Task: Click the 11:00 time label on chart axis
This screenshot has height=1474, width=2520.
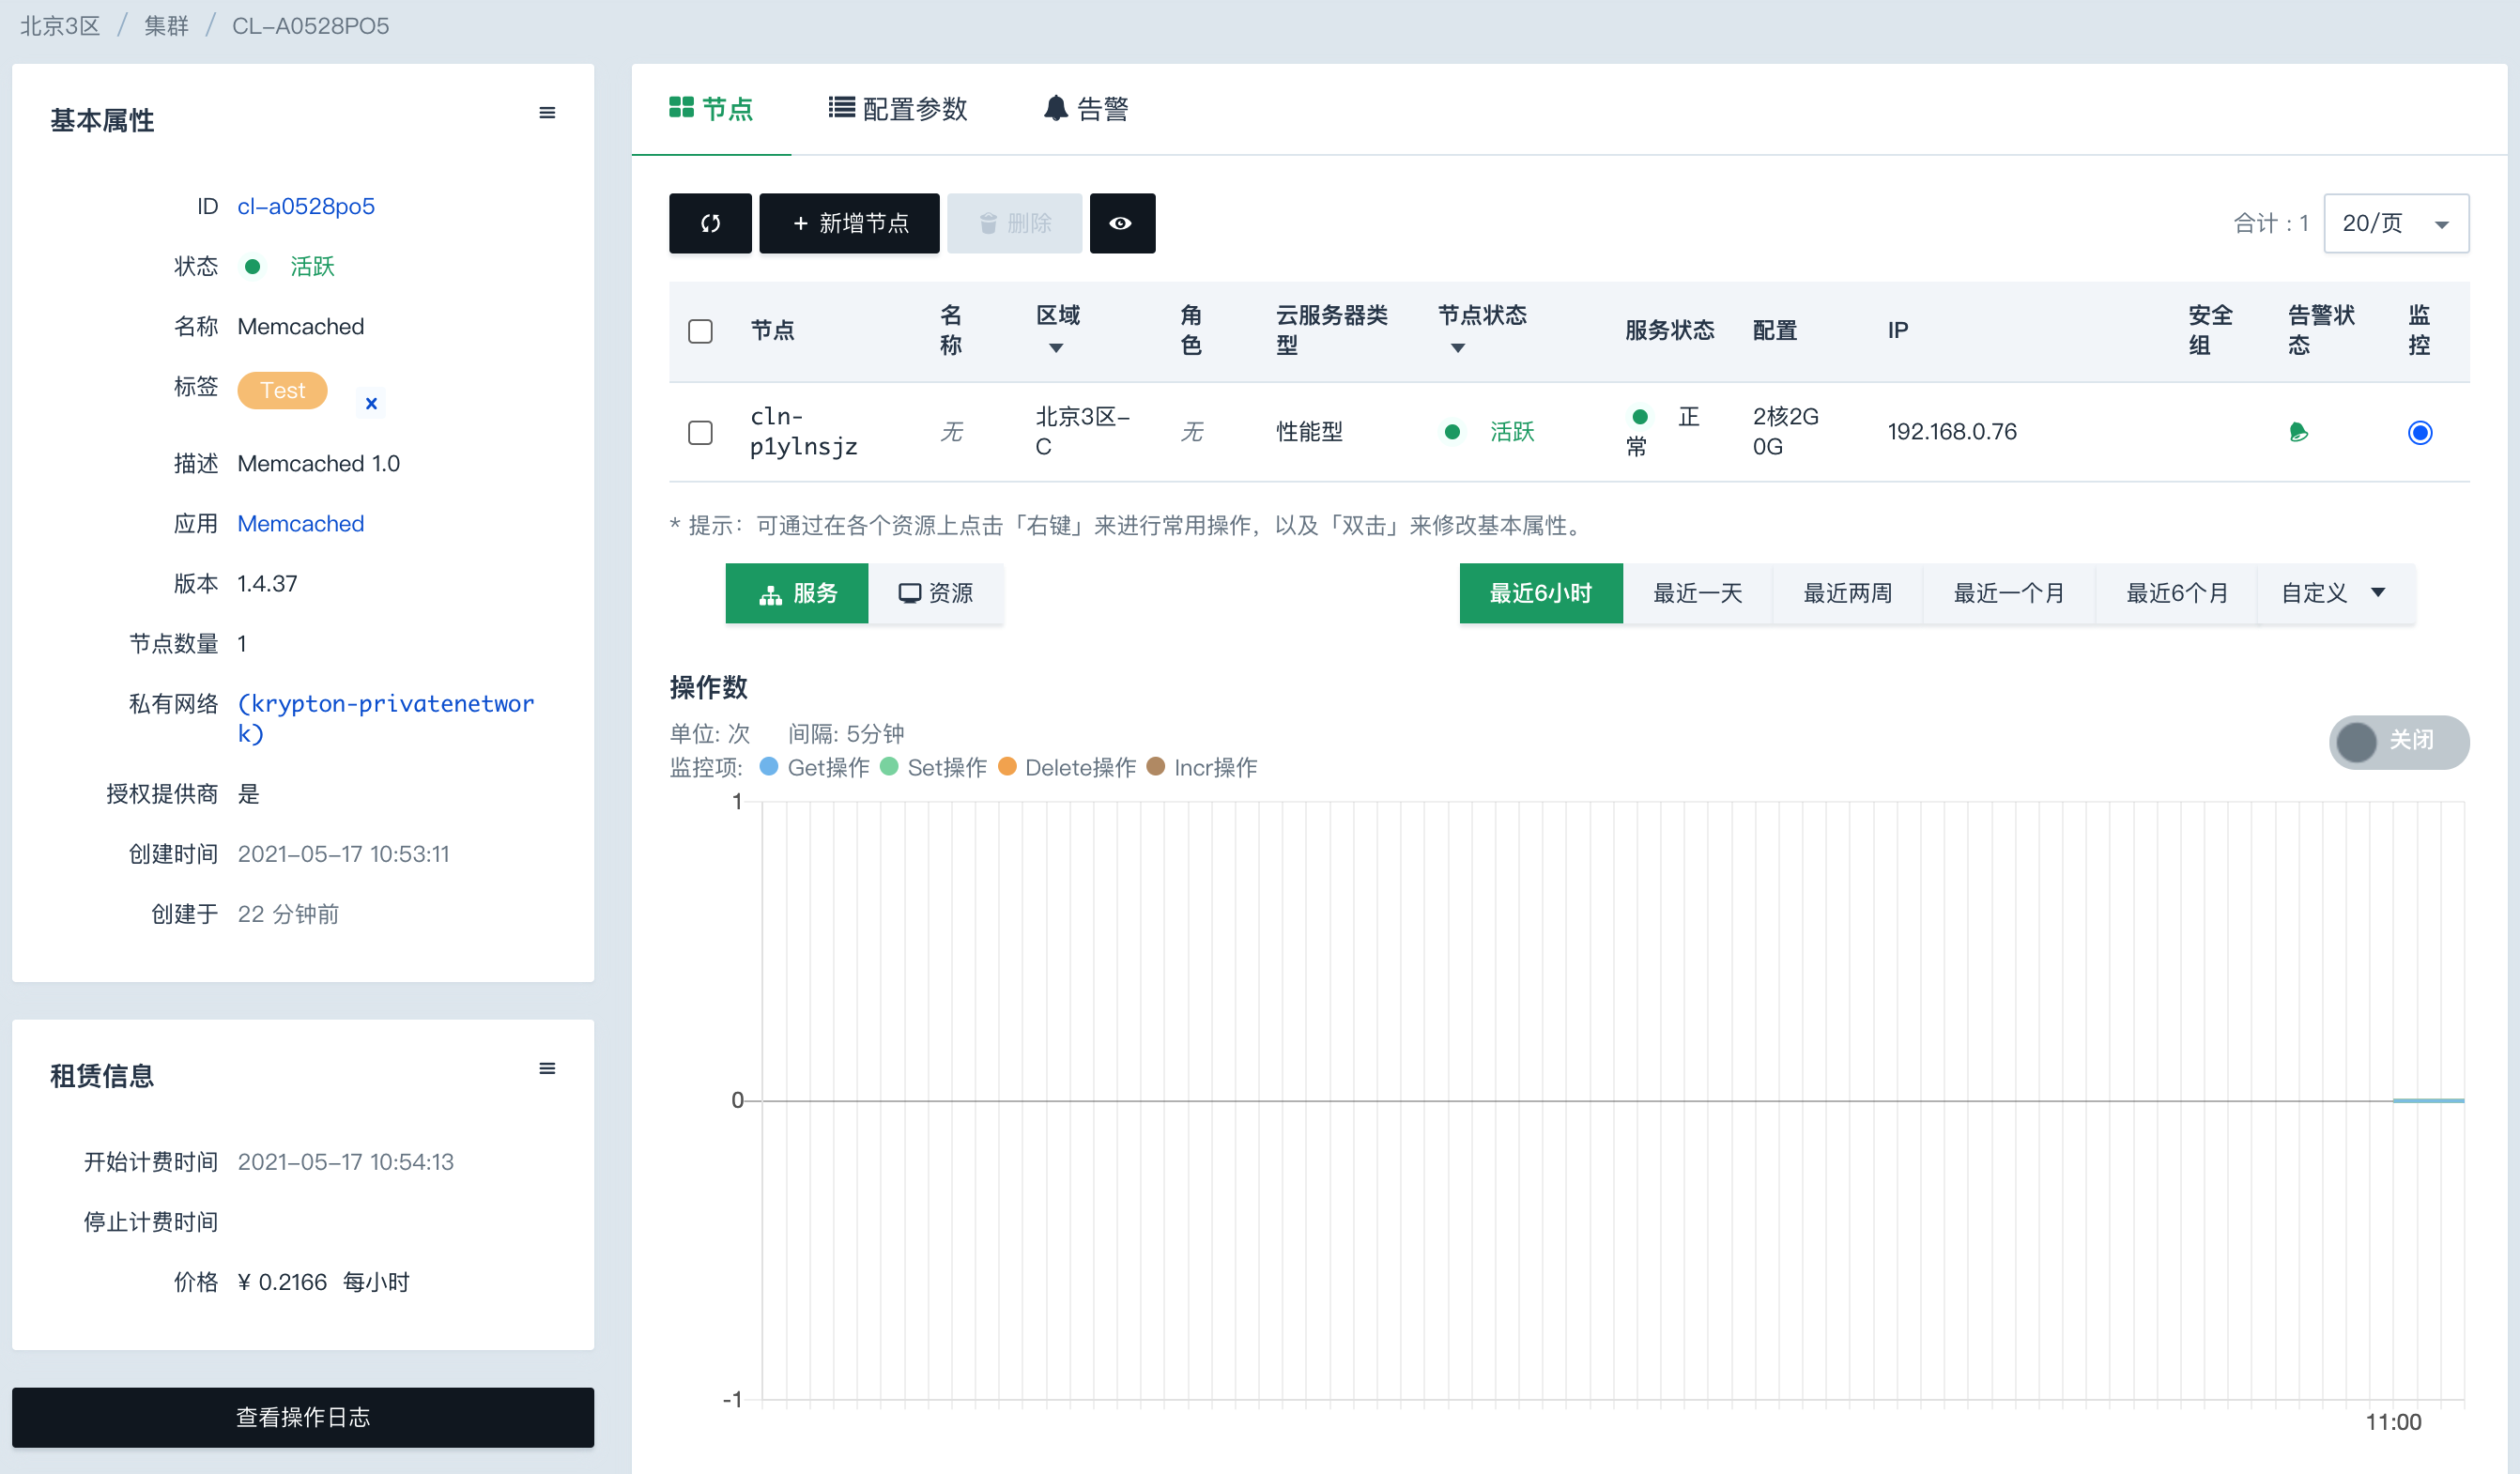Action: coord(2393,1423)
